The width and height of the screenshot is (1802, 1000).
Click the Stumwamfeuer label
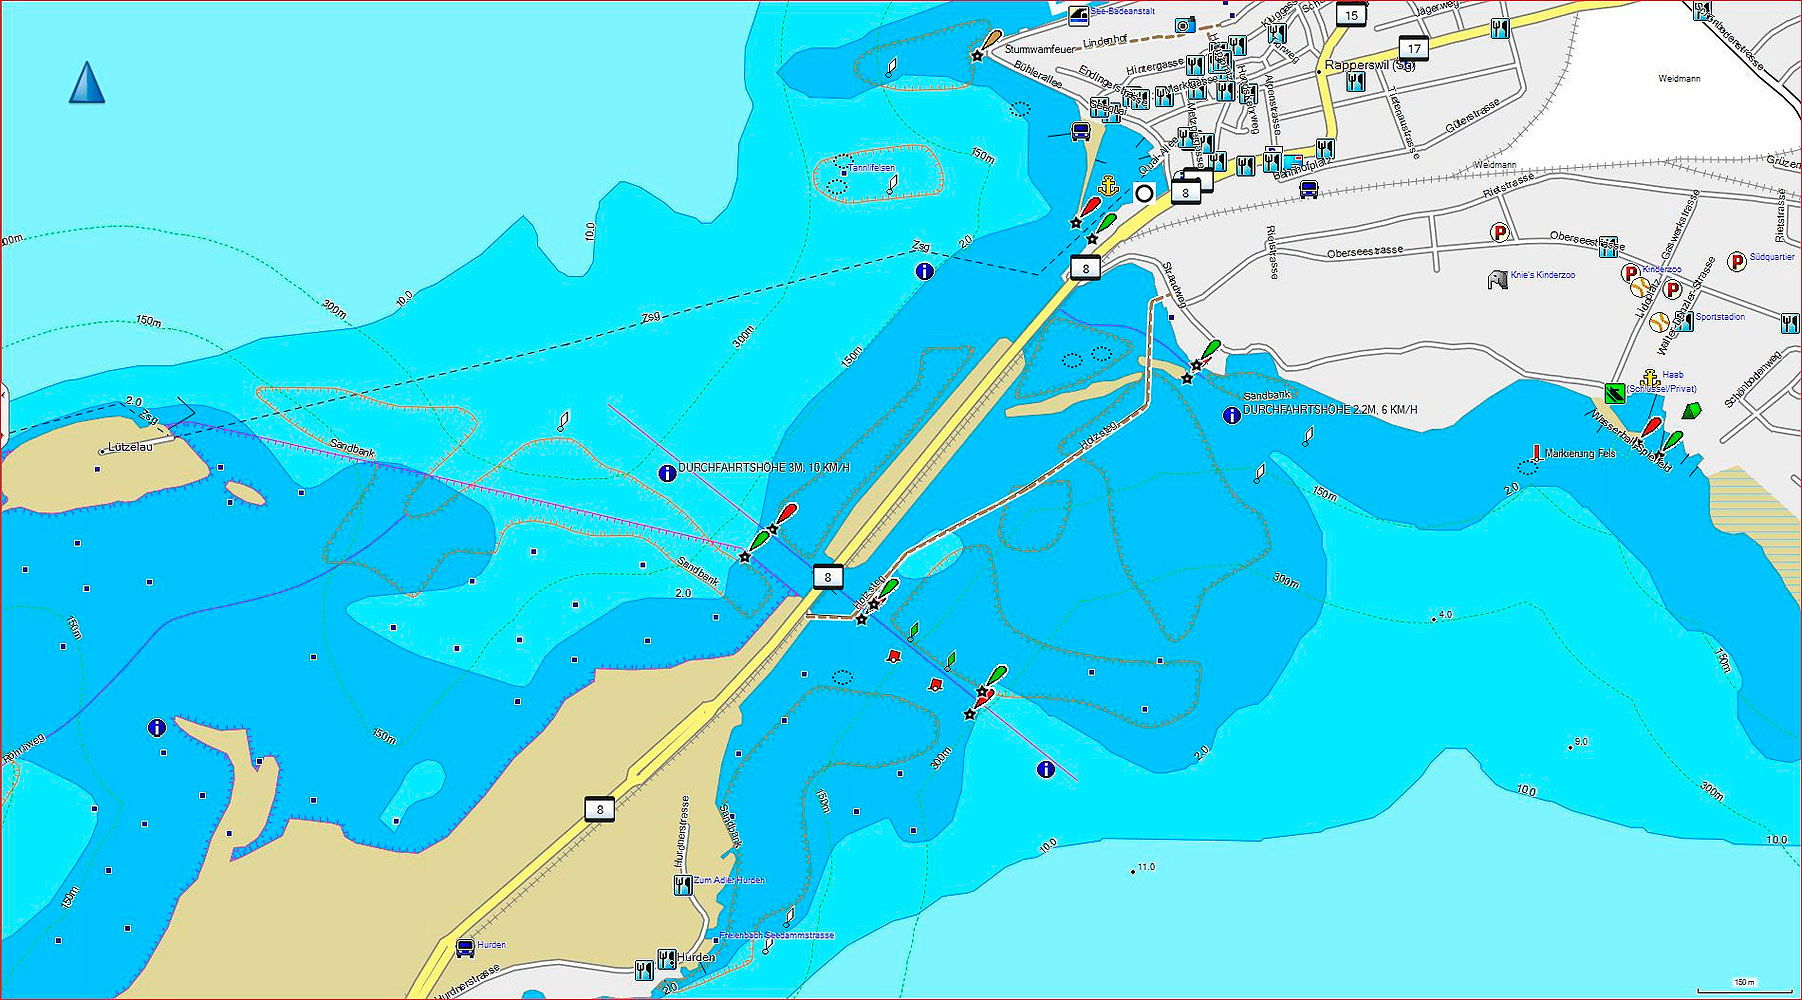pyautogui.click(x=1040, y=49)
